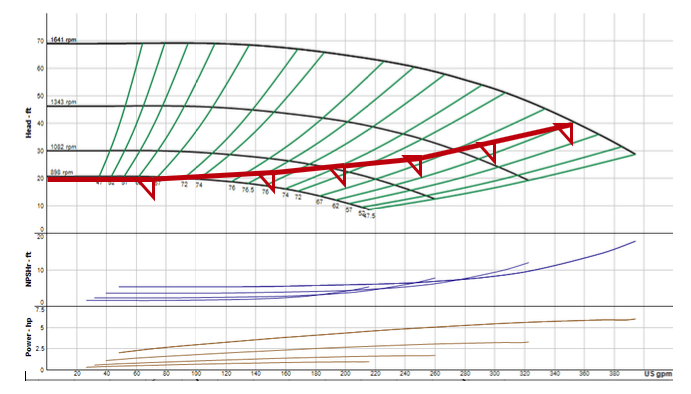
Task: Click the 898 rpm curve label
Action: click(x=62, y=173)
